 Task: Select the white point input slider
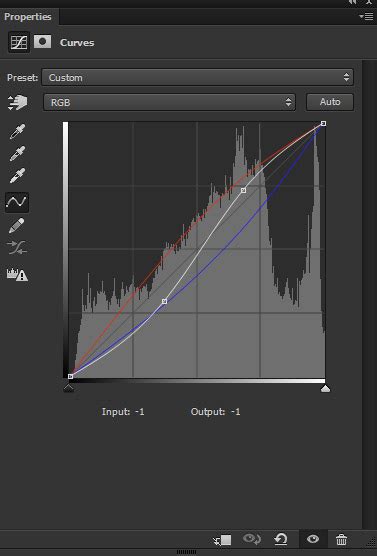(325, 388)
